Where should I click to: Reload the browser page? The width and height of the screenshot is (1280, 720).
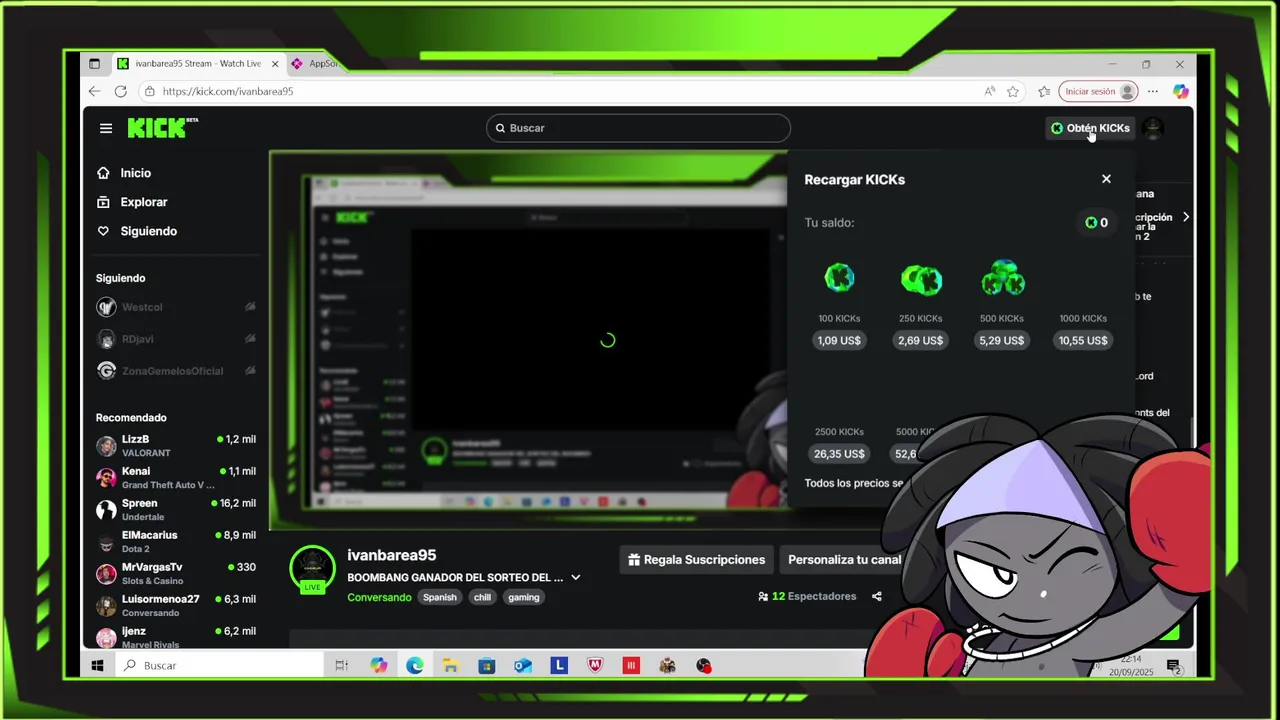[x=121, y=91]
